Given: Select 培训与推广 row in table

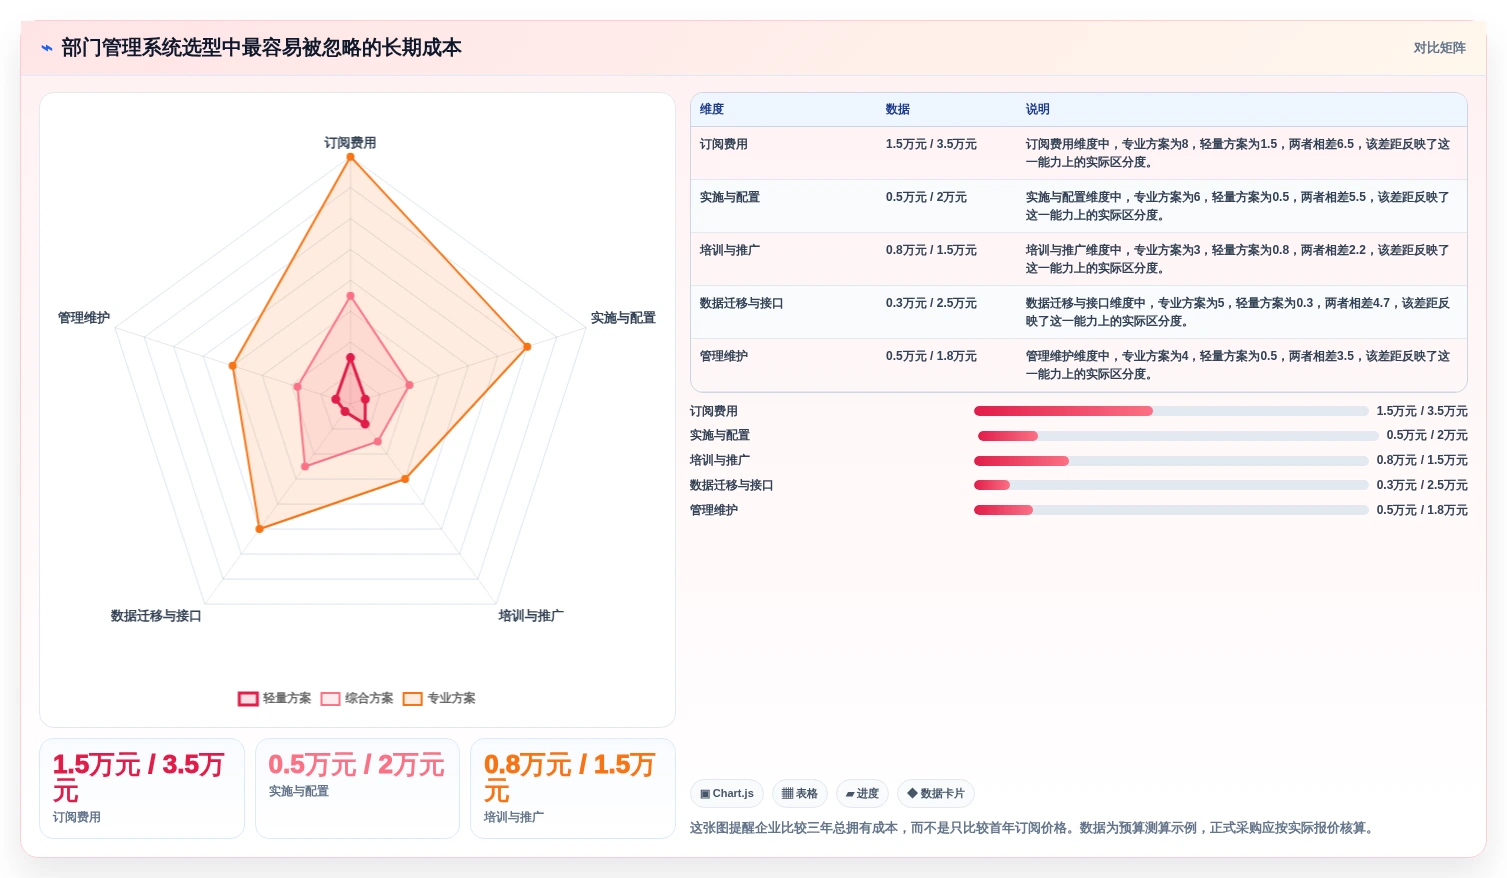Looking at the screenshot, I should tap(1079, 259).
